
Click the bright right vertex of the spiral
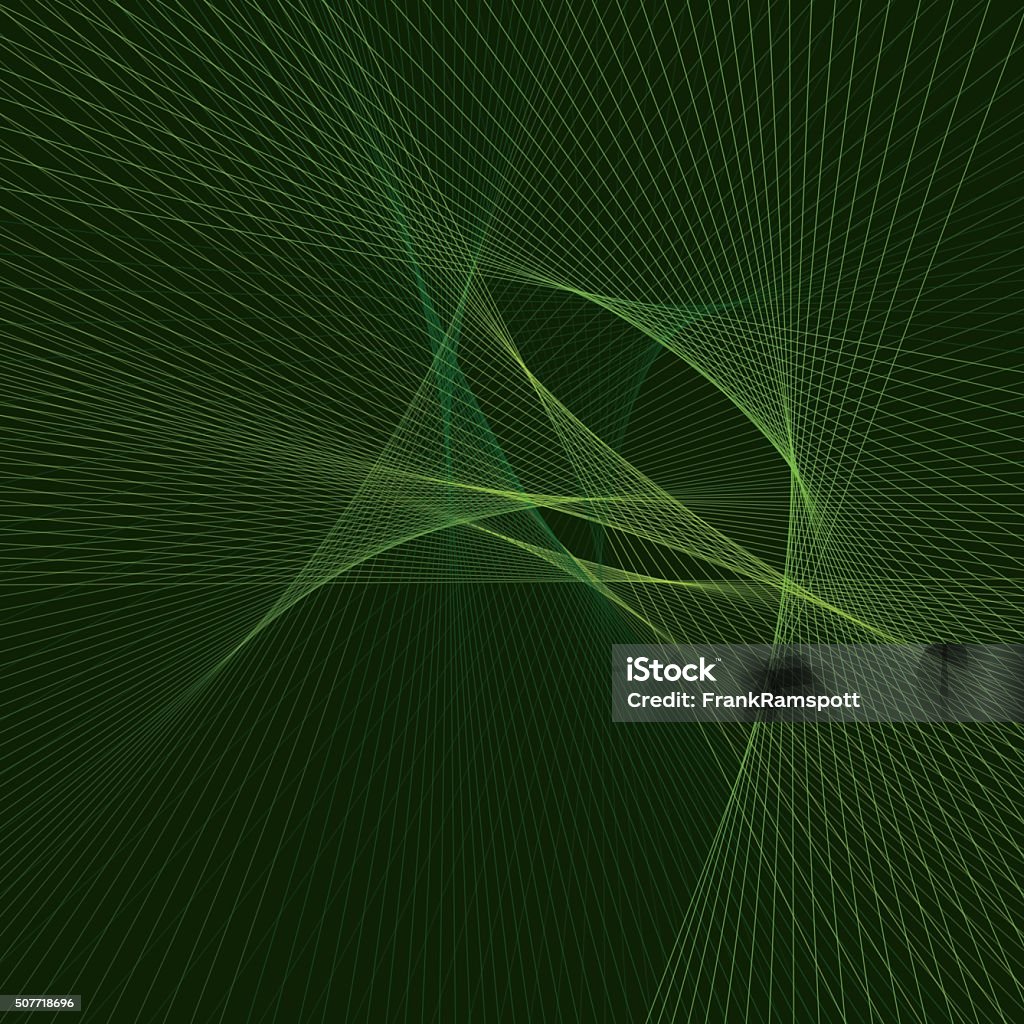tap(792, 468)
